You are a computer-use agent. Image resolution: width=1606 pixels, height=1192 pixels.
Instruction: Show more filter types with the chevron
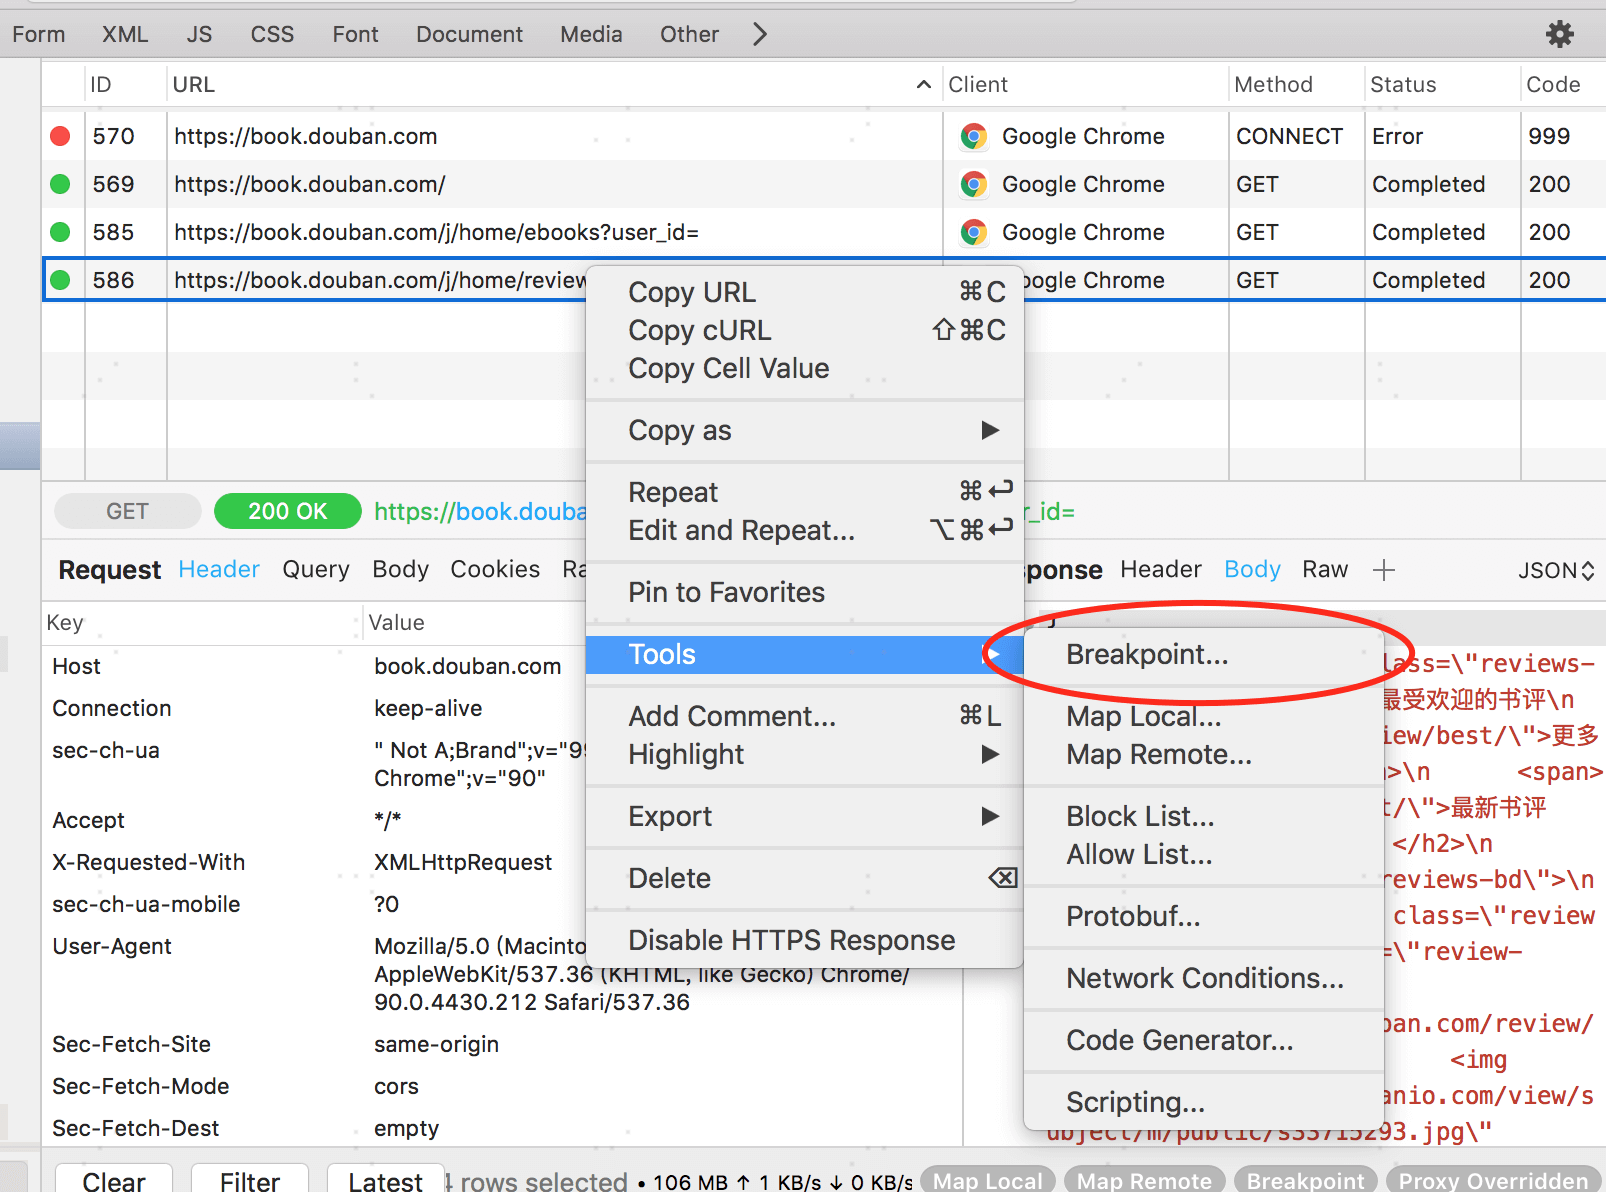point(760,34)
